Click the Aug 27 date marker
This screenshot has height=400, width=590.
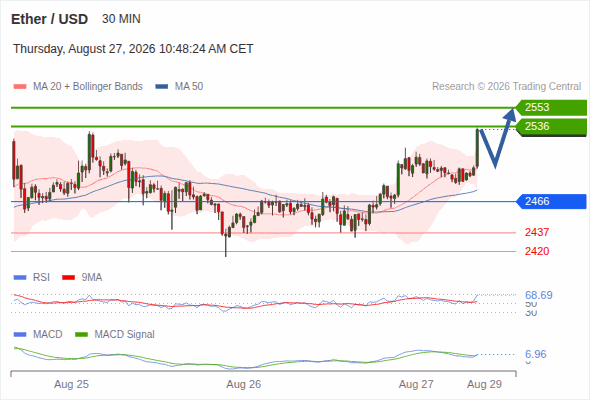[x=416, y=384]
